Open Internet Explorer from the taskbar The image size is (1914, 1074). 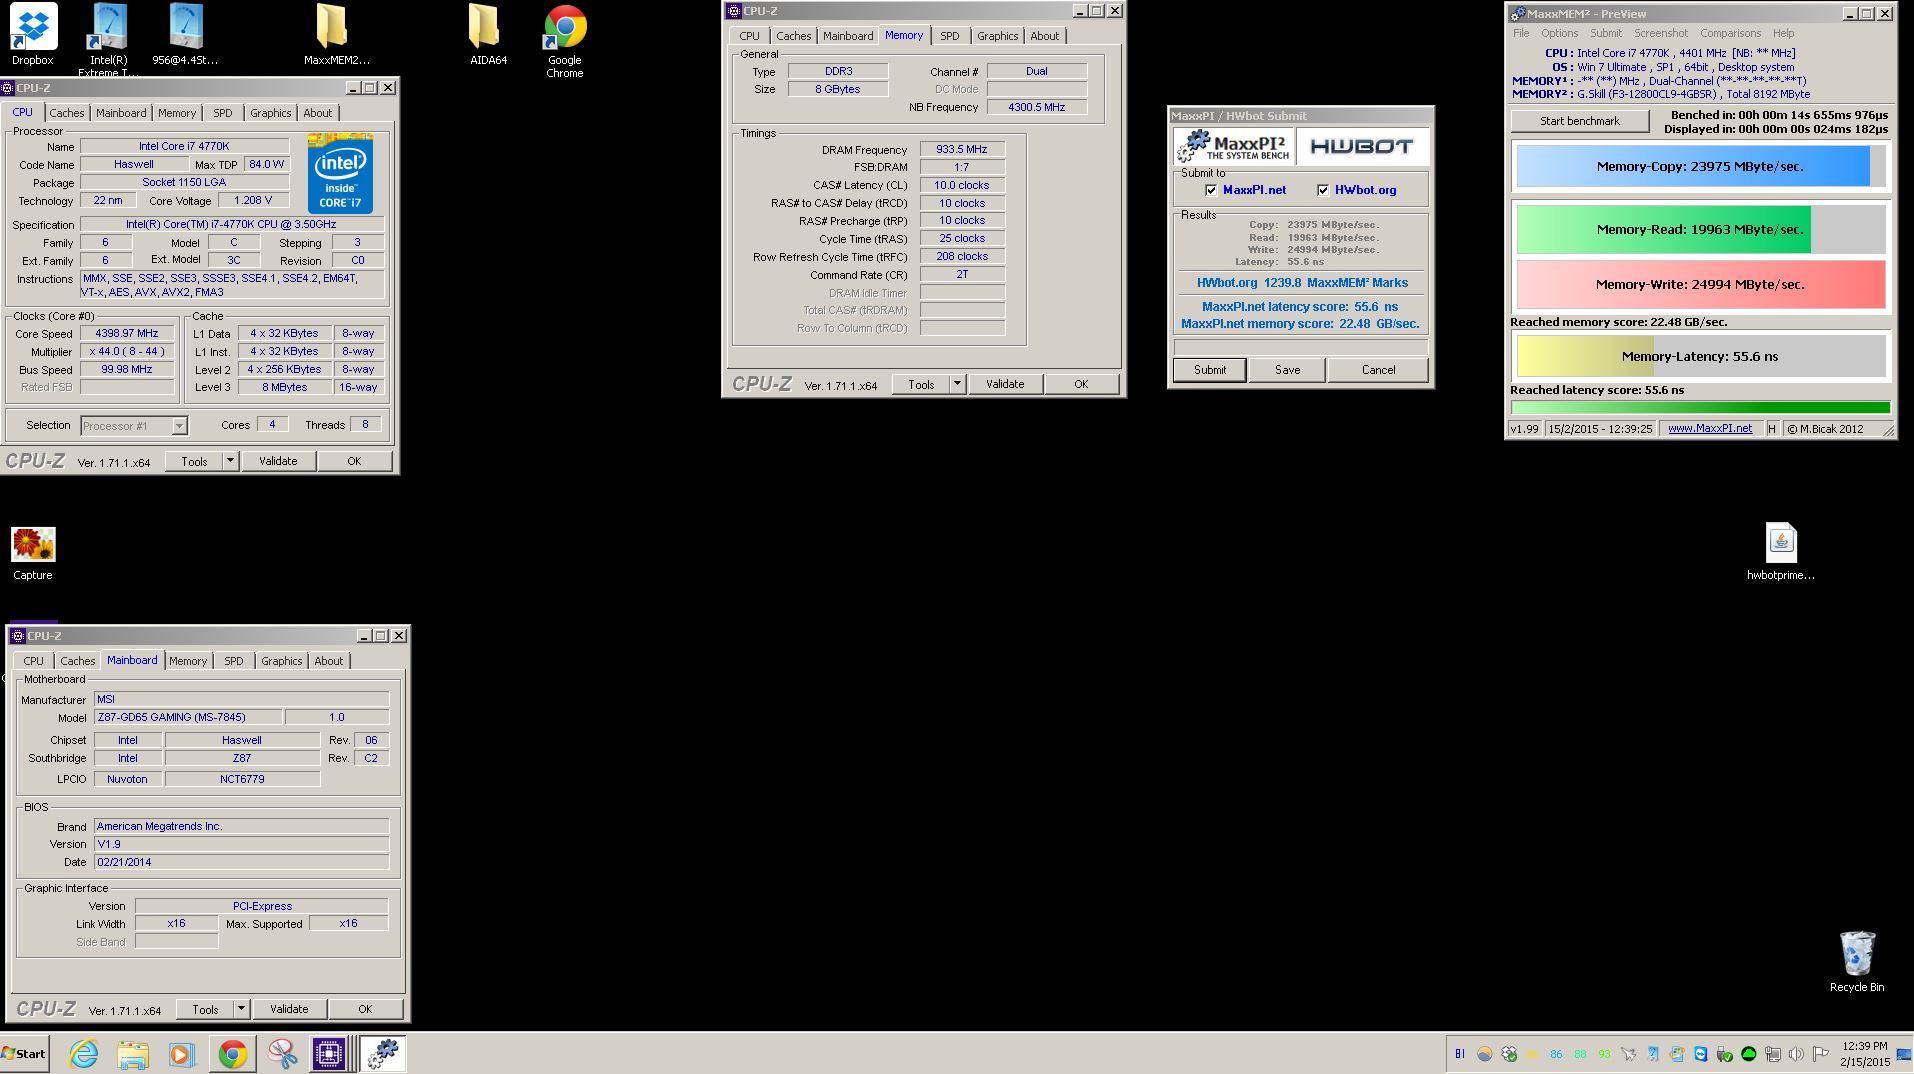pos(83,1054)
